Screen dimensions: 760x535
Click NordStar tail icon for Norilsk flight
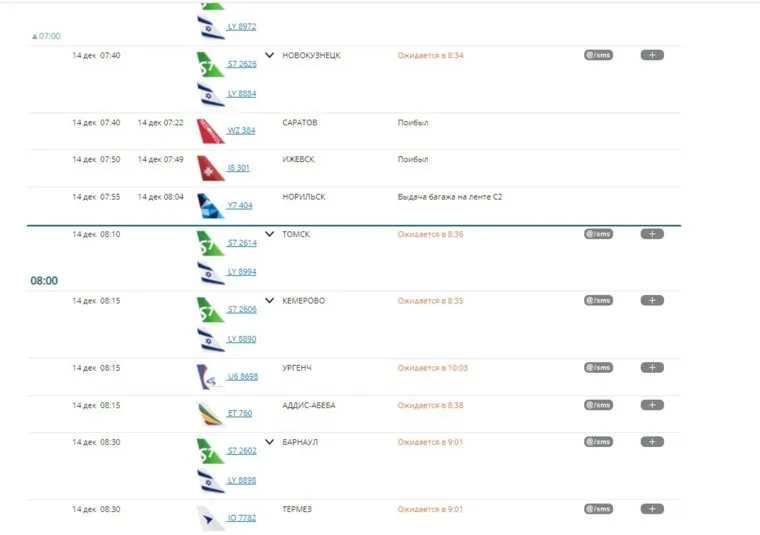pos(210,205)
